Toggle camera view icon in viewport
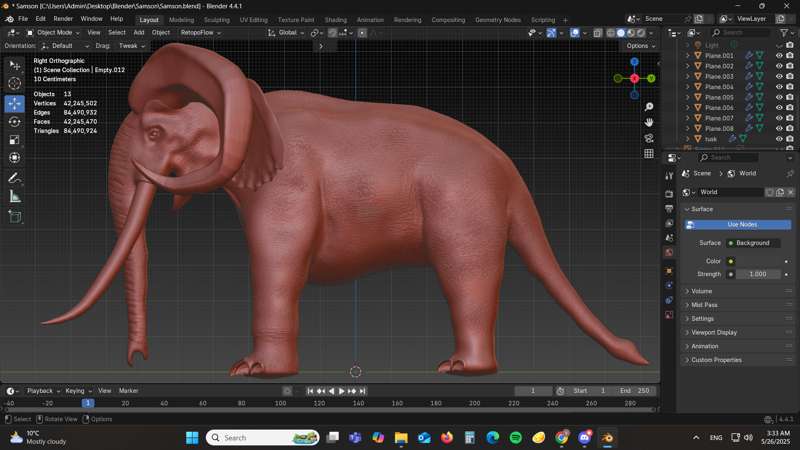The width and height of the screenshot is (800, 450). [649, 138]
